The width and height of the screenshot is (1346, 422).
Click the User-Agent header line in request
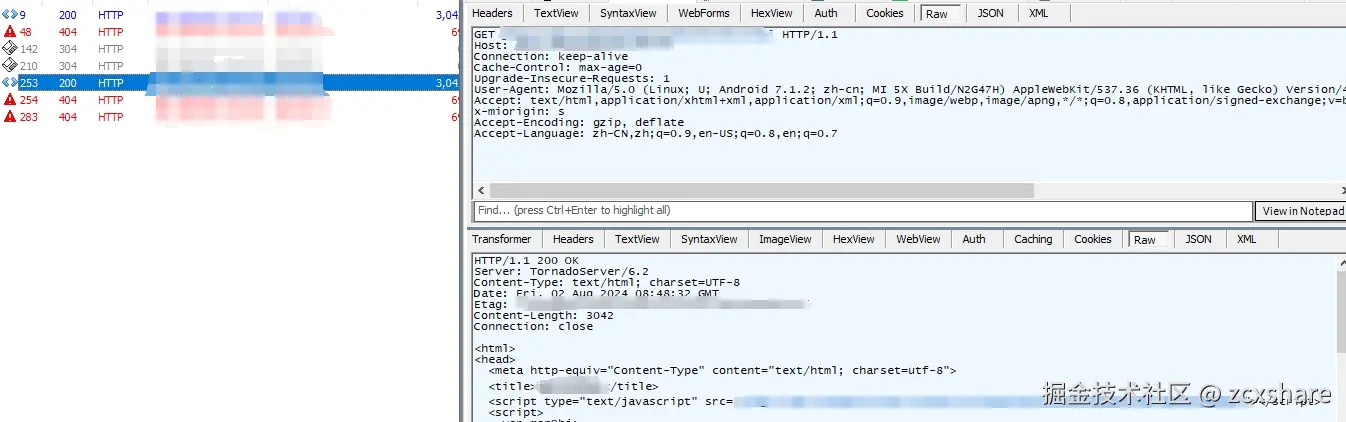point(909,90)
